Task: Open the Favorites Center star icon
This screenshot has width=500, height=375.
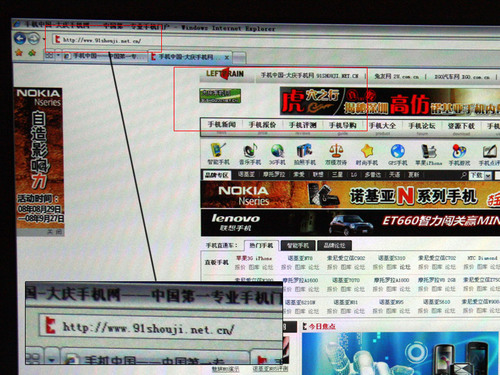Action: pyautogui.click(x=19, y=53)
